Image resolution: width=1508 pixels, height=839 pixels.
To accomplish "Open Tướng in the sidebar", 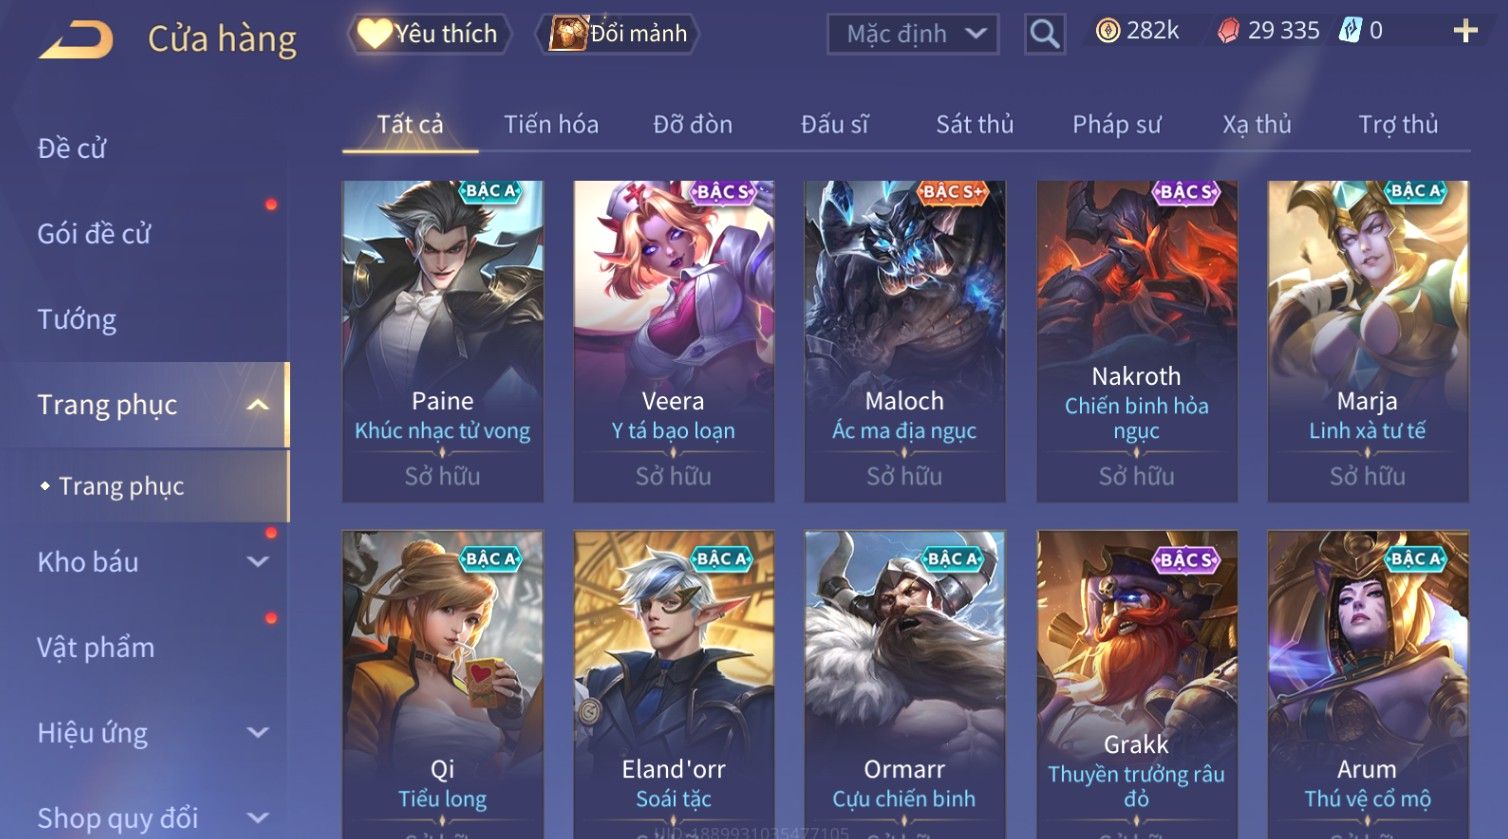I will tap(77, 320).
